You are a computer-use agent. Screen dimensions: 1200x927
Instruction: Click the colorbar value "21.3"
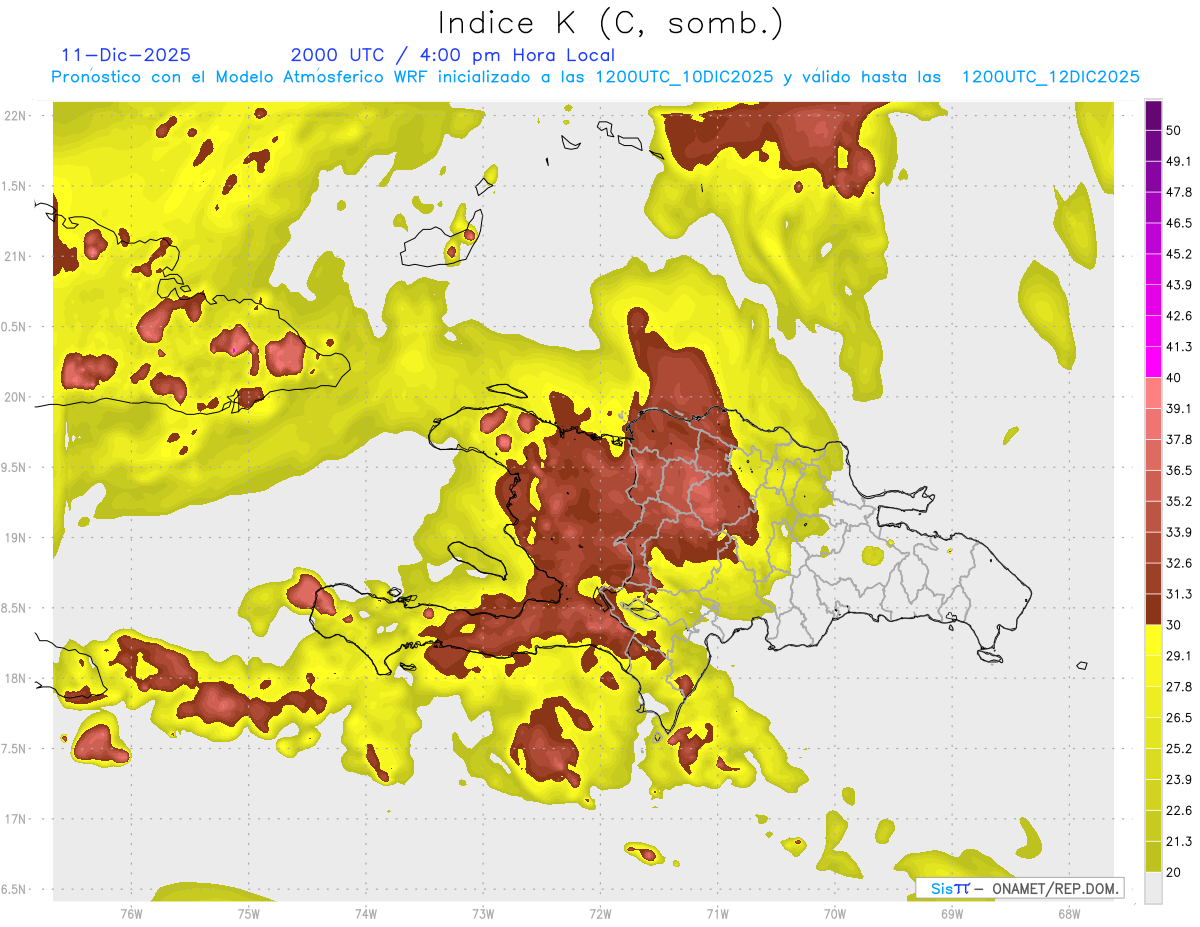pyautogui.click(x=1179, y=842)
